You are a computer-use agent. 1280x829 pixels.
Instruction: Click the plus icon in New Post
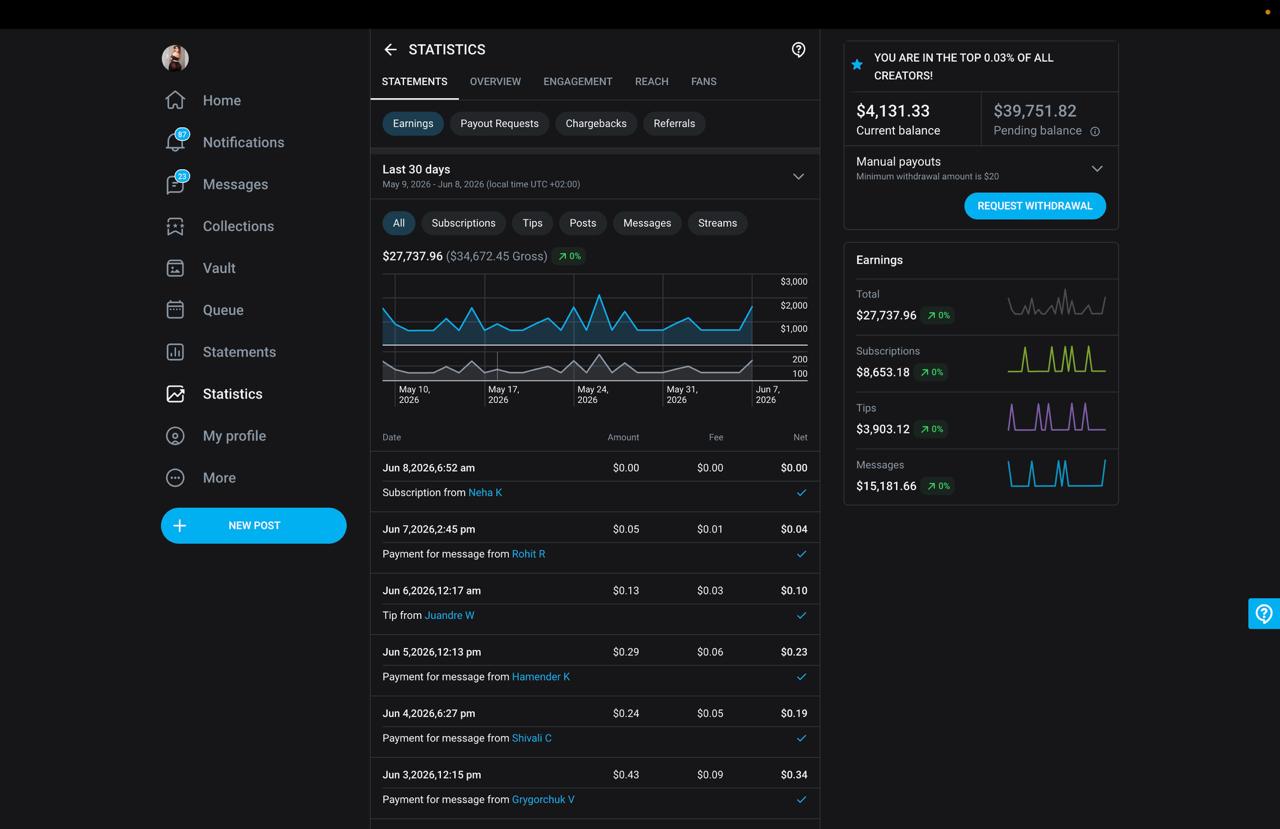click(x=180, y=526)
